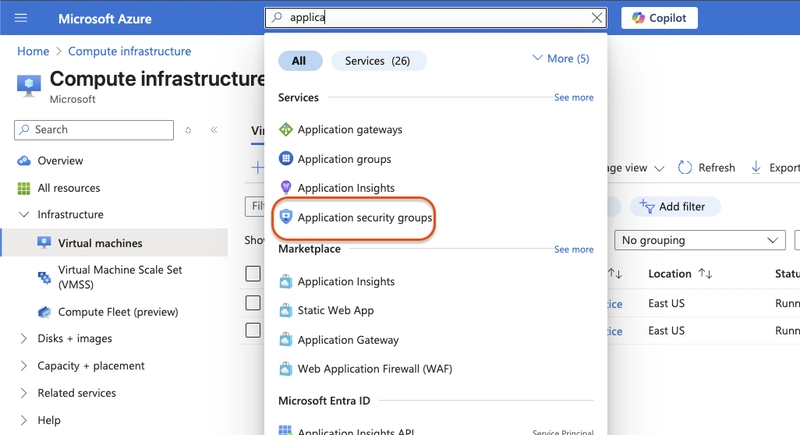Open Marketplace Application Insights result
Viewport: 800px width, 435px height.
point(346,282)
